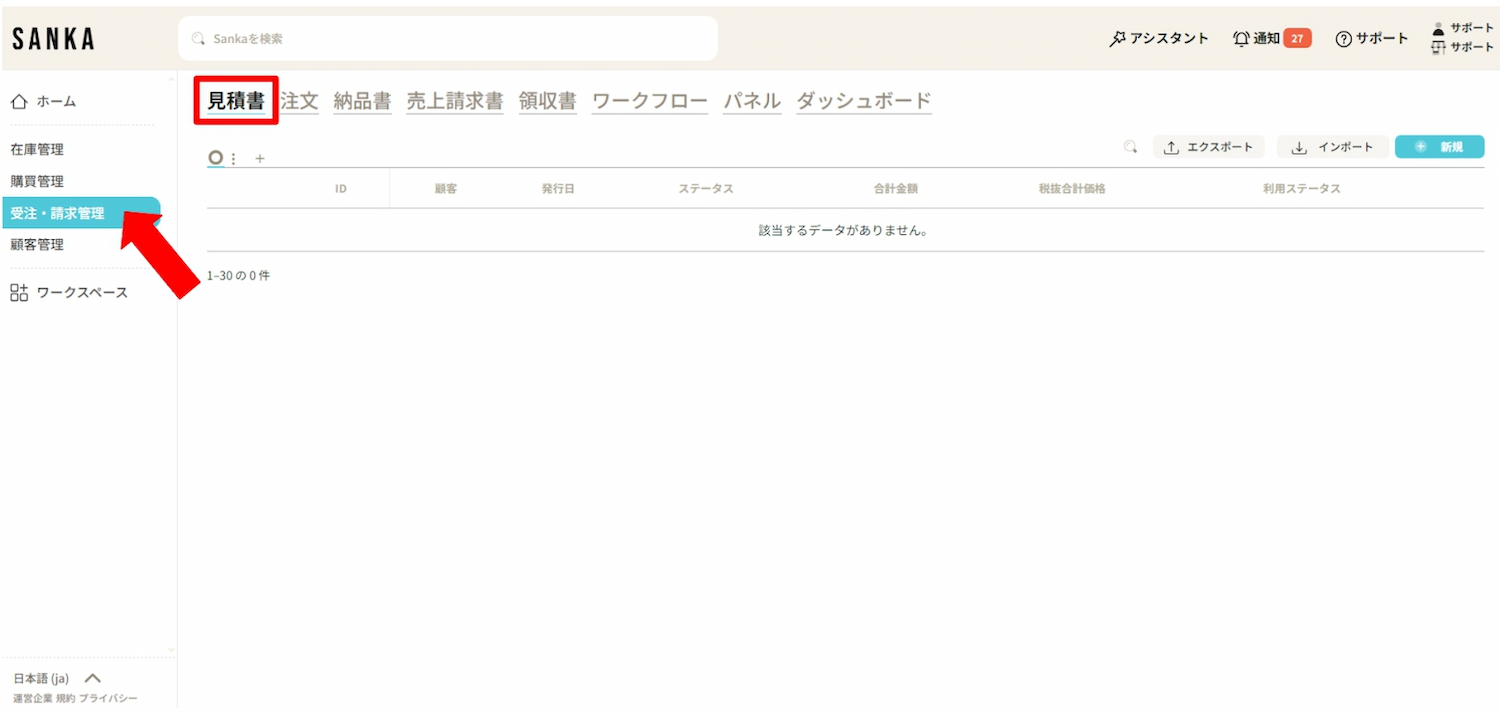
Task: Switch to the 納品書 tab
Action: [362, 101]
